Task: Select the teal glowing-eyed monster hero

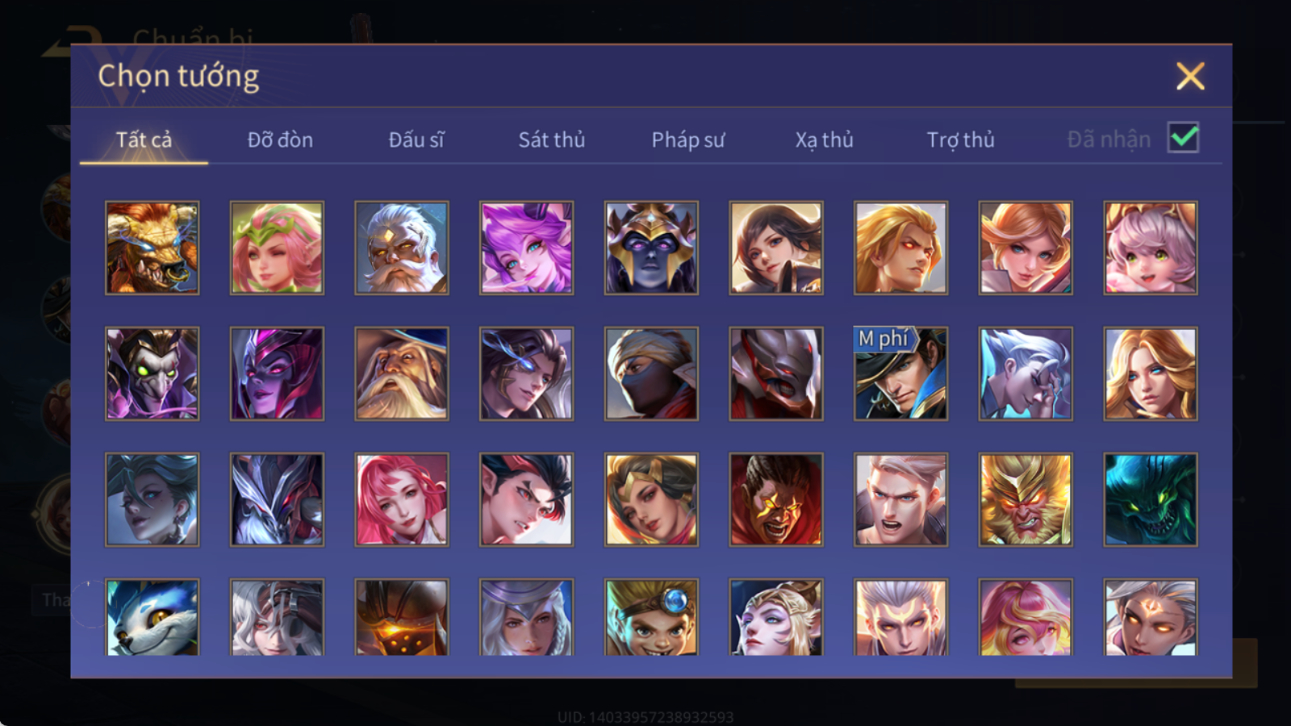Action: point(1150,499)
